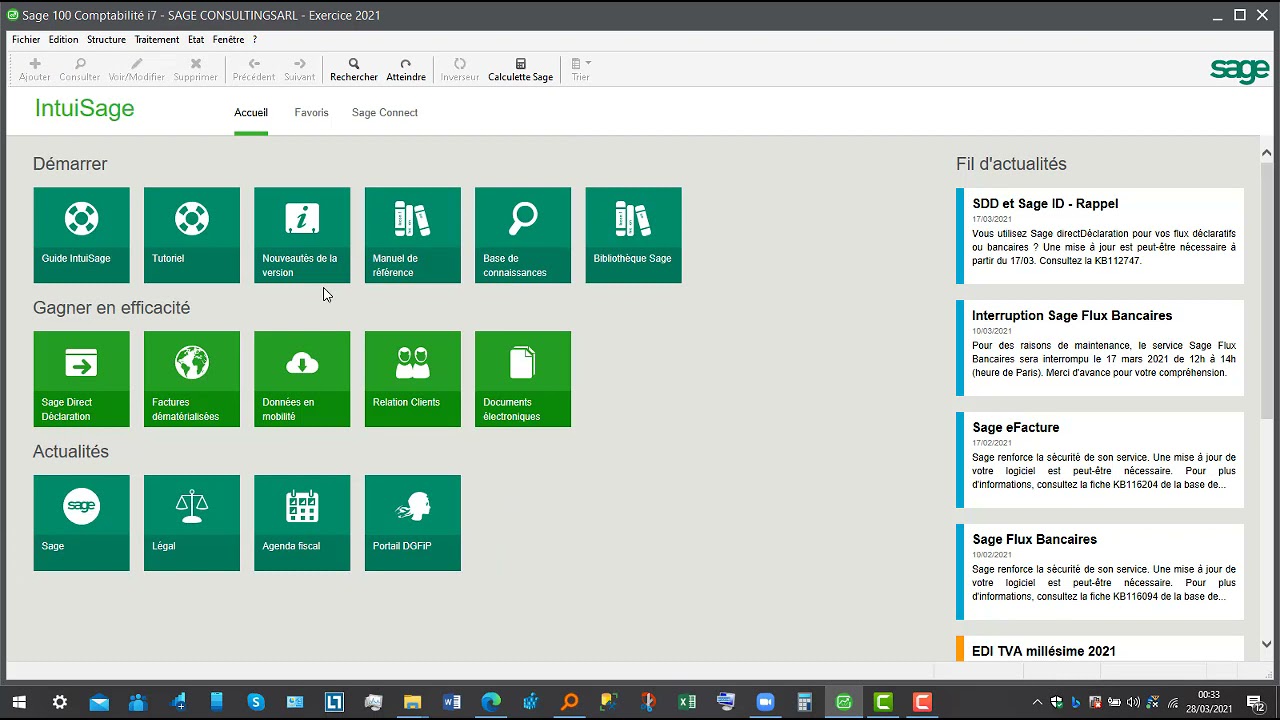
Task: Open Zoom from the taskbar
Action: pos(765,702)
